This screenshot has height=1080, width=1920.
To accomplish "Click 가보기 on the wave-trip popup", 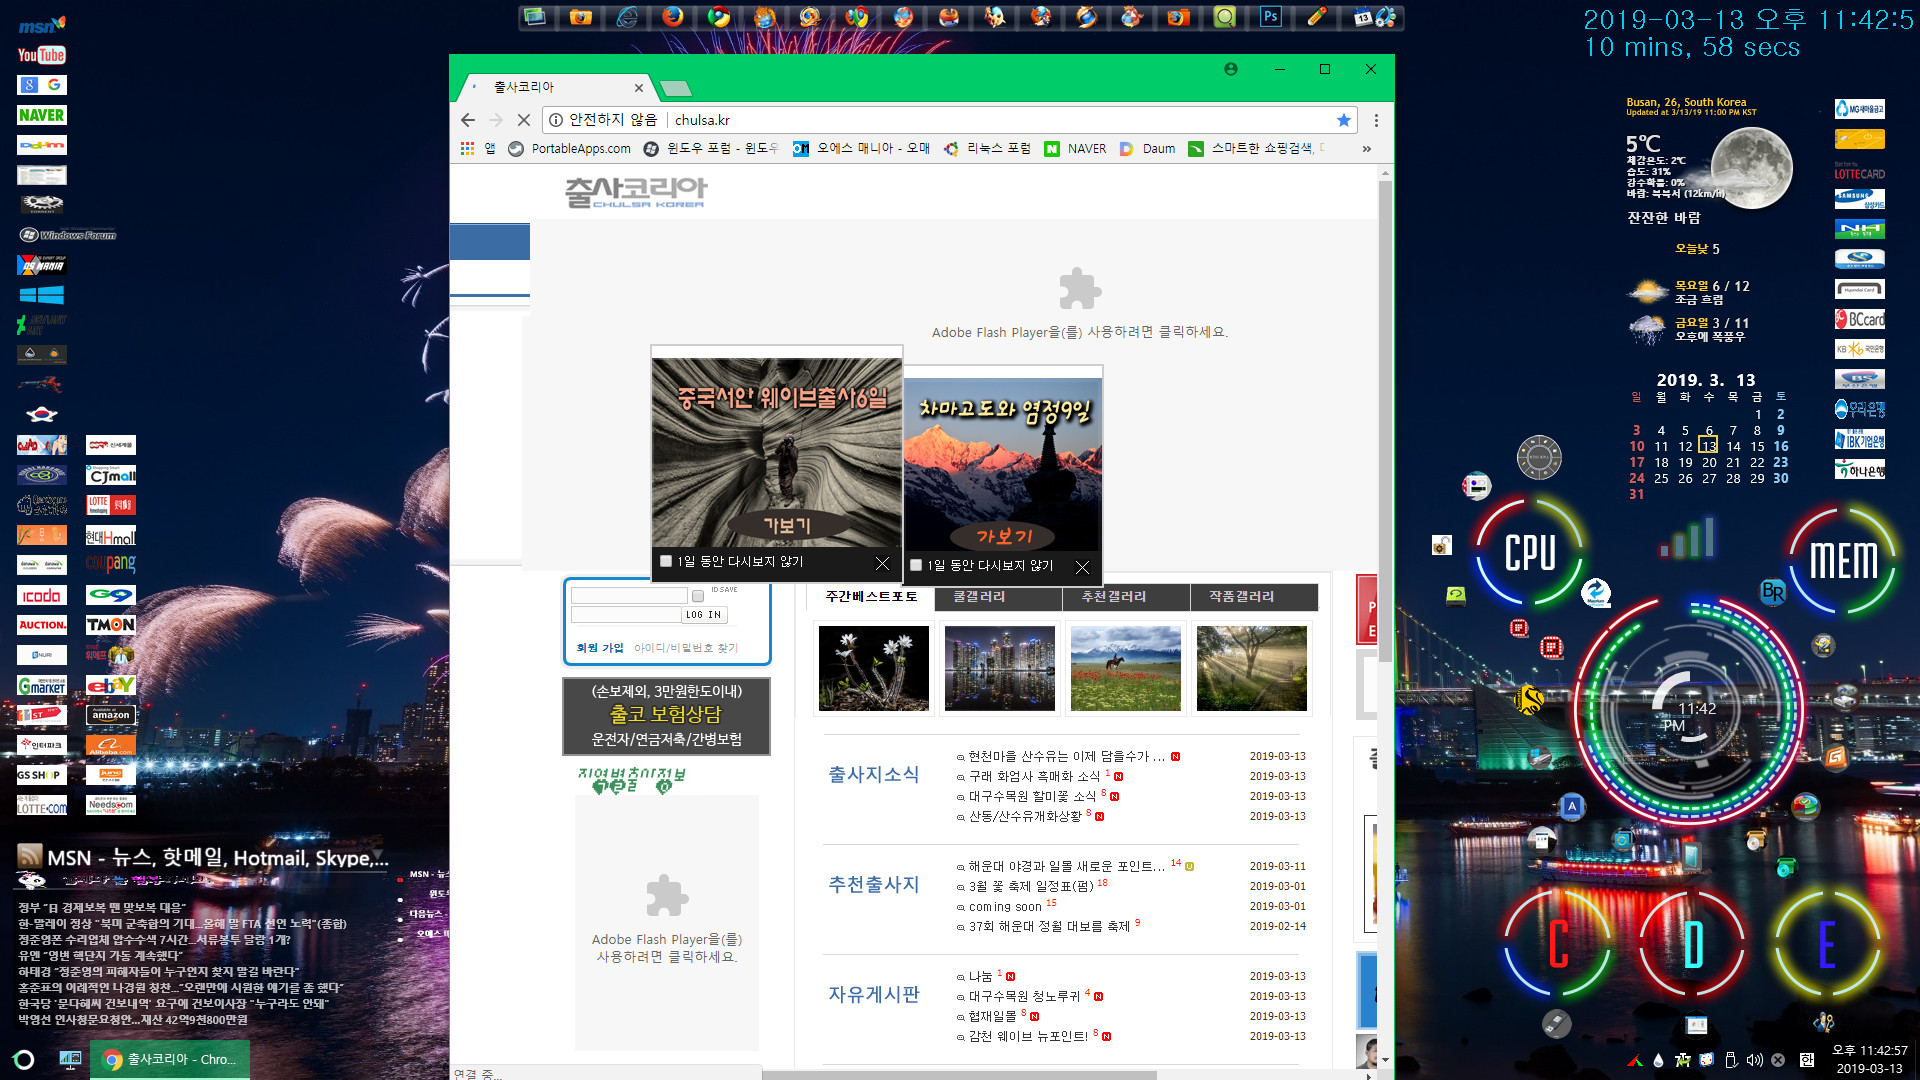I will [787, 525].
